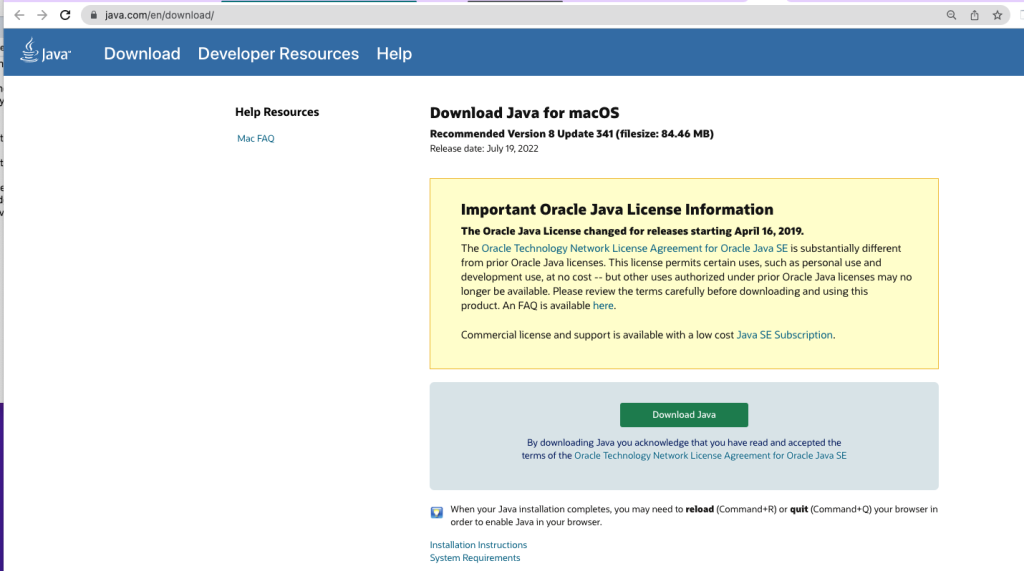This screenshot has width=1024, height=571.
Task: Open license agreement link below Download button
Action: (710, 455)
